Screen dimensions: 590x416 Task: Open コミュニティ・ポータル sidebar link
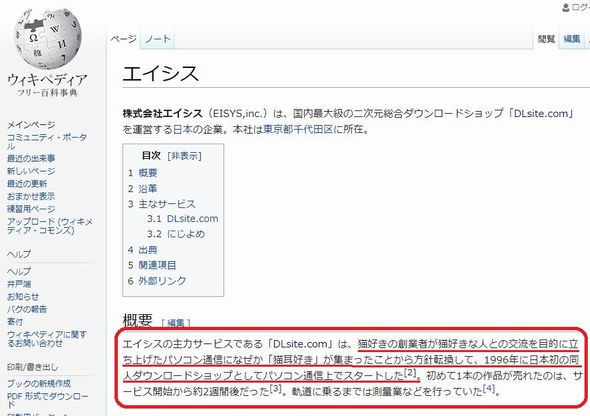pos(47,141)
